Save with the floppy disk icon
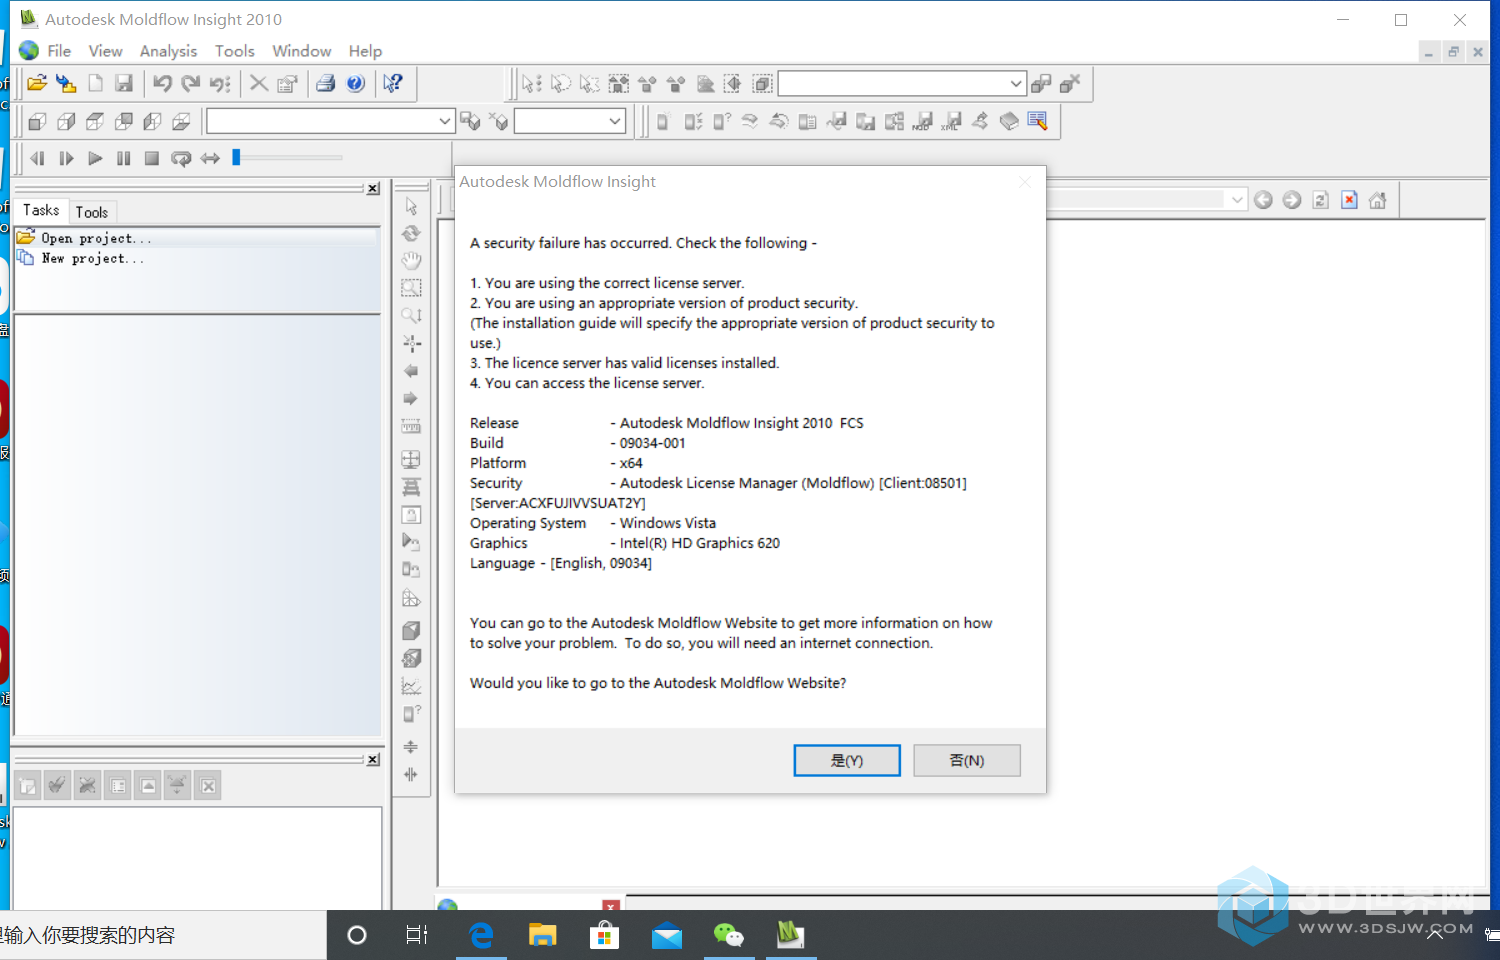This screenshot has height=960, width=1500. [x=124, y=84]
